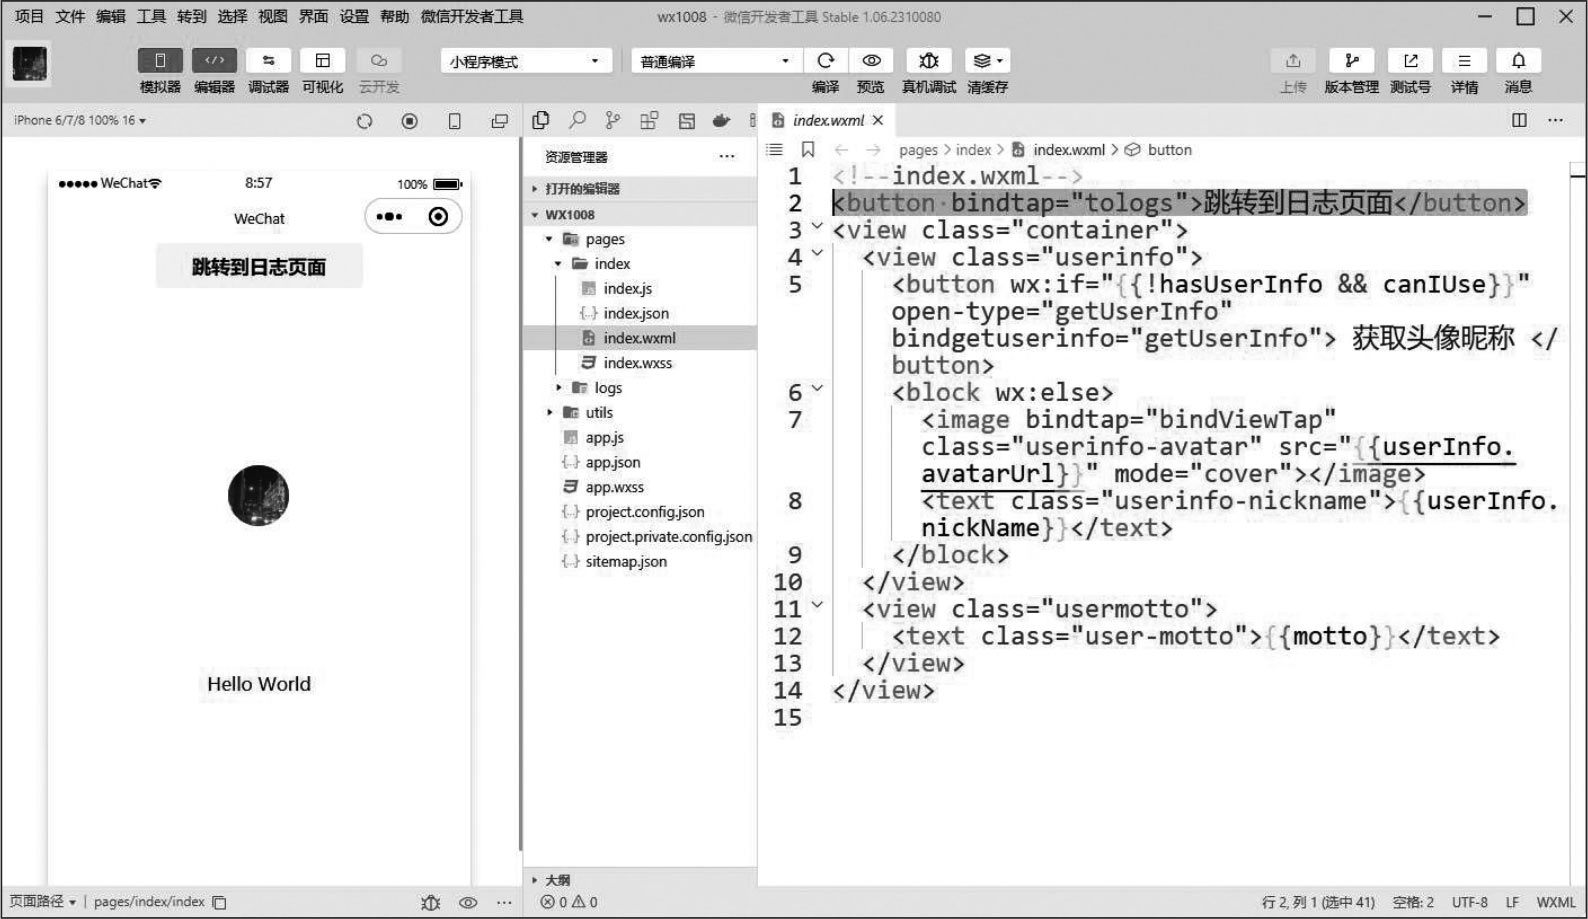Click the simulator capsule menu dots

[389, 217]
